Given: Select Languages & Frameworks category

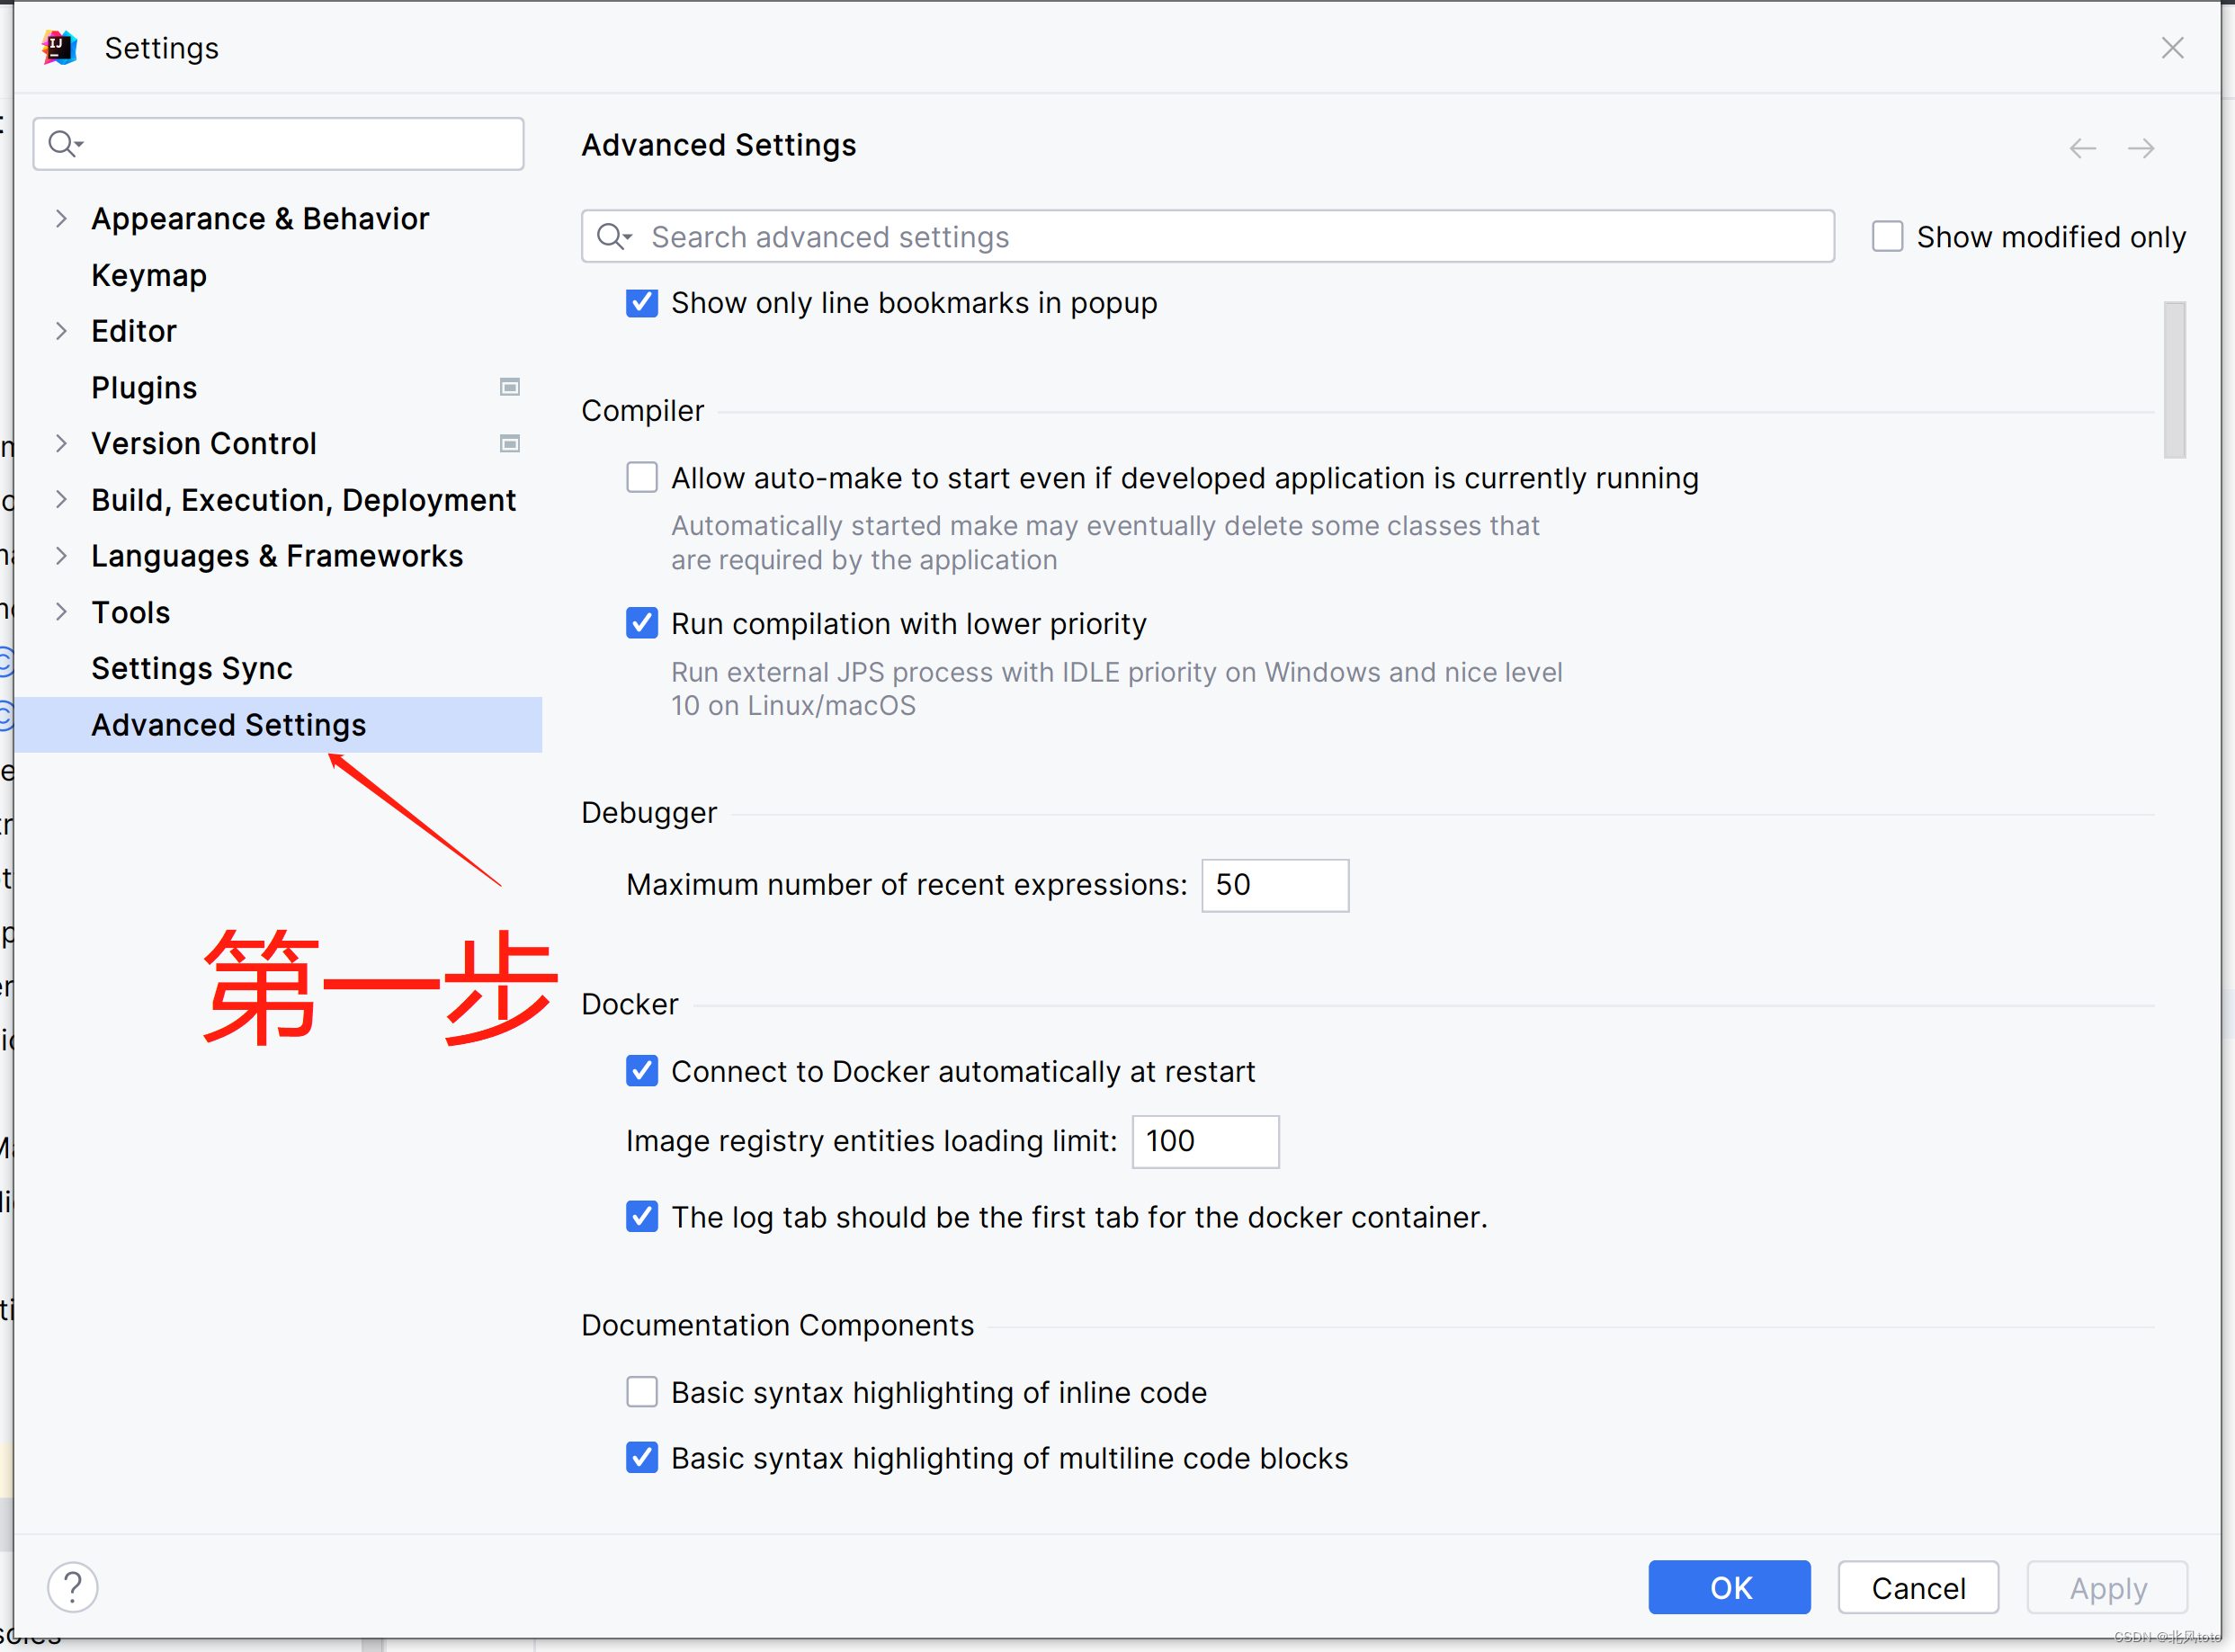Looking at the screenshot, I should point(277,556).
